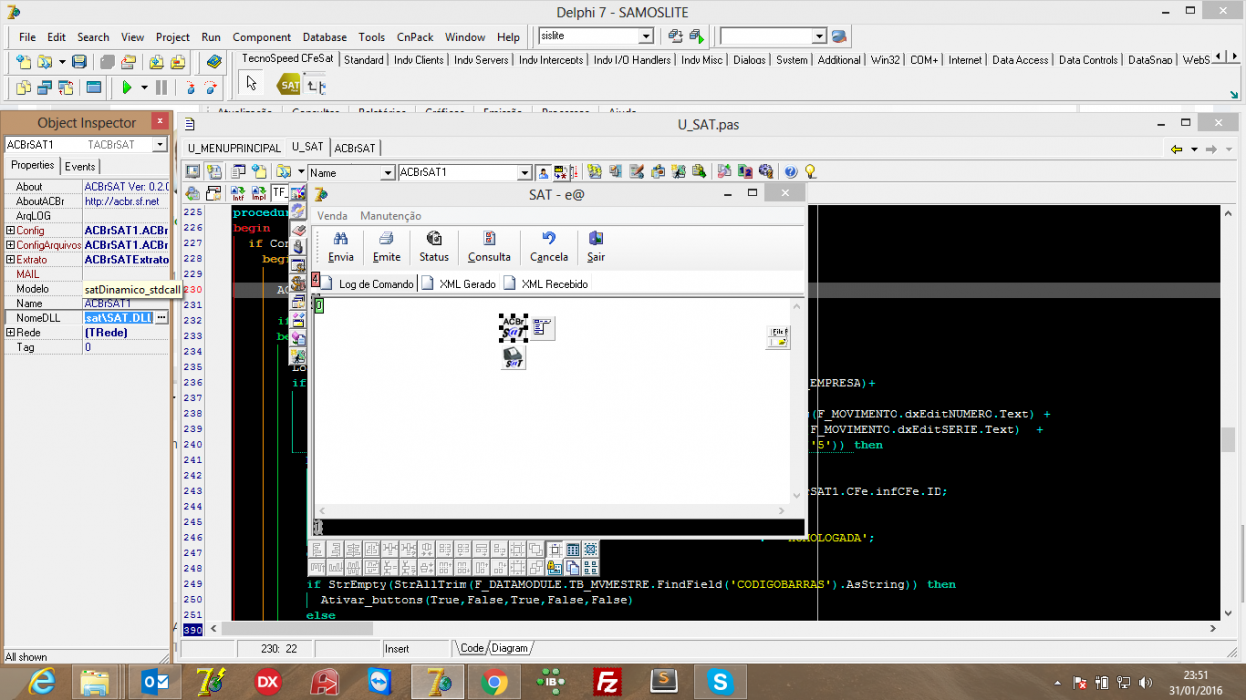Open the Win32 palette tab

click(885, 60)
